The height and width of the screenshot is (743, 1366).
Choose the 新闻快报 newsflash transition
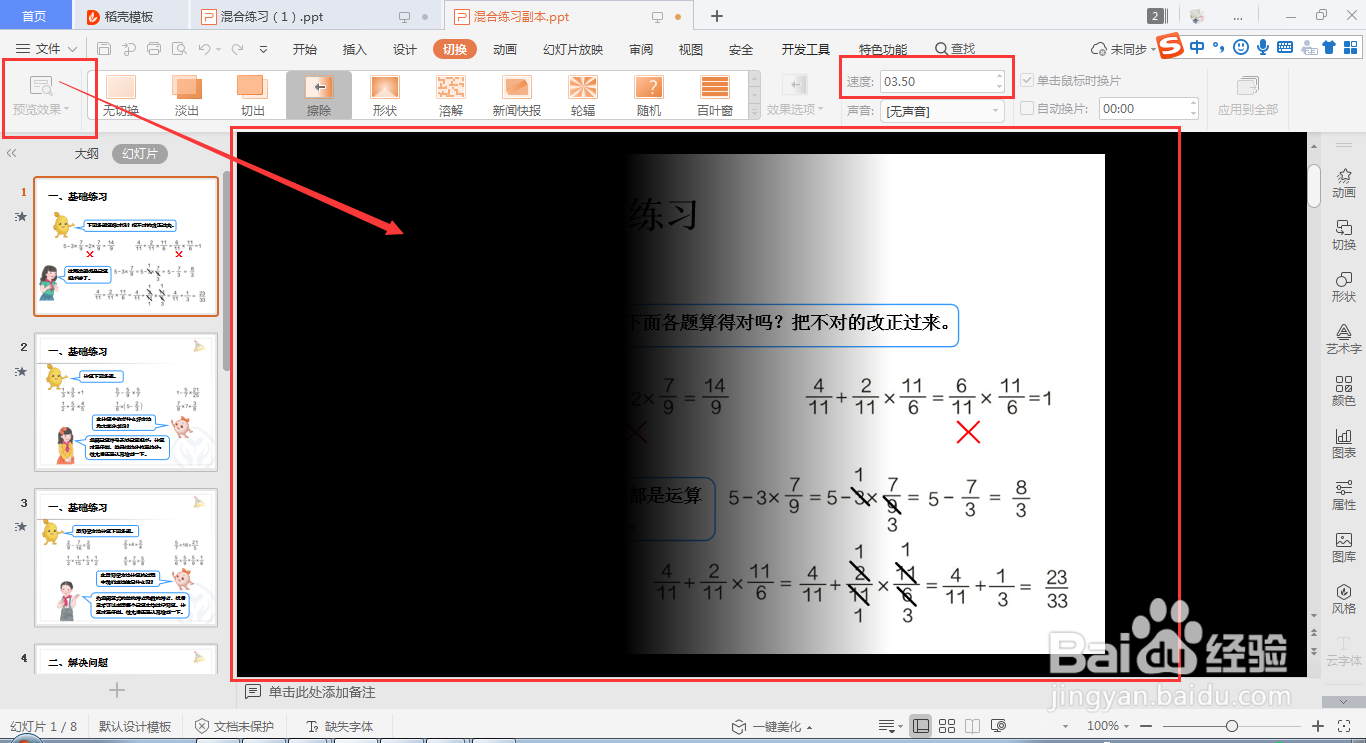tap(517, 95)
